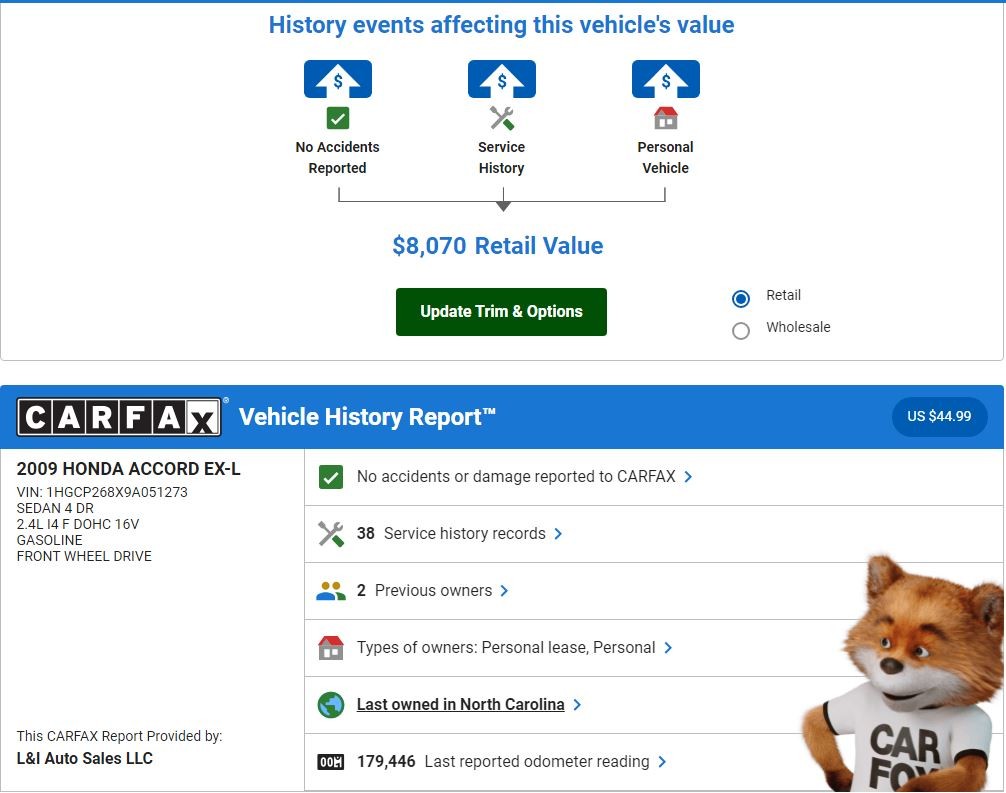Click the VIN 1HGCP268X9A051273 text
This screenshot has width=1006, height=793.
(x=102, y=492)
